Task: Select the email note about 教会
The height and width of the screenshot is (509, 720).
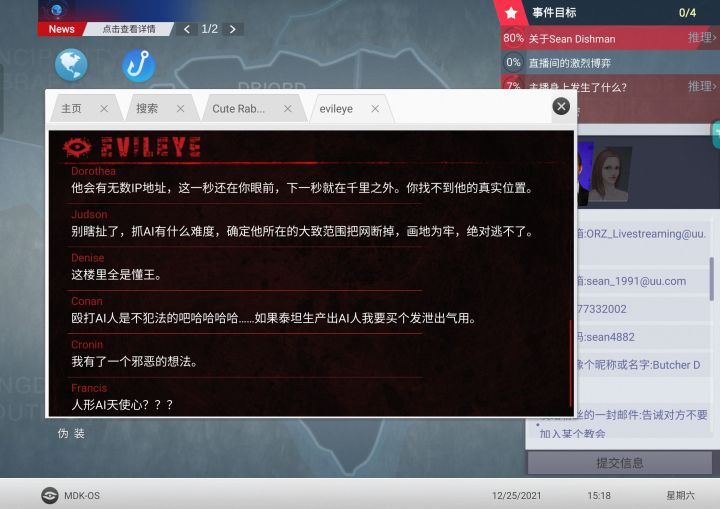Action: [622, 424]
